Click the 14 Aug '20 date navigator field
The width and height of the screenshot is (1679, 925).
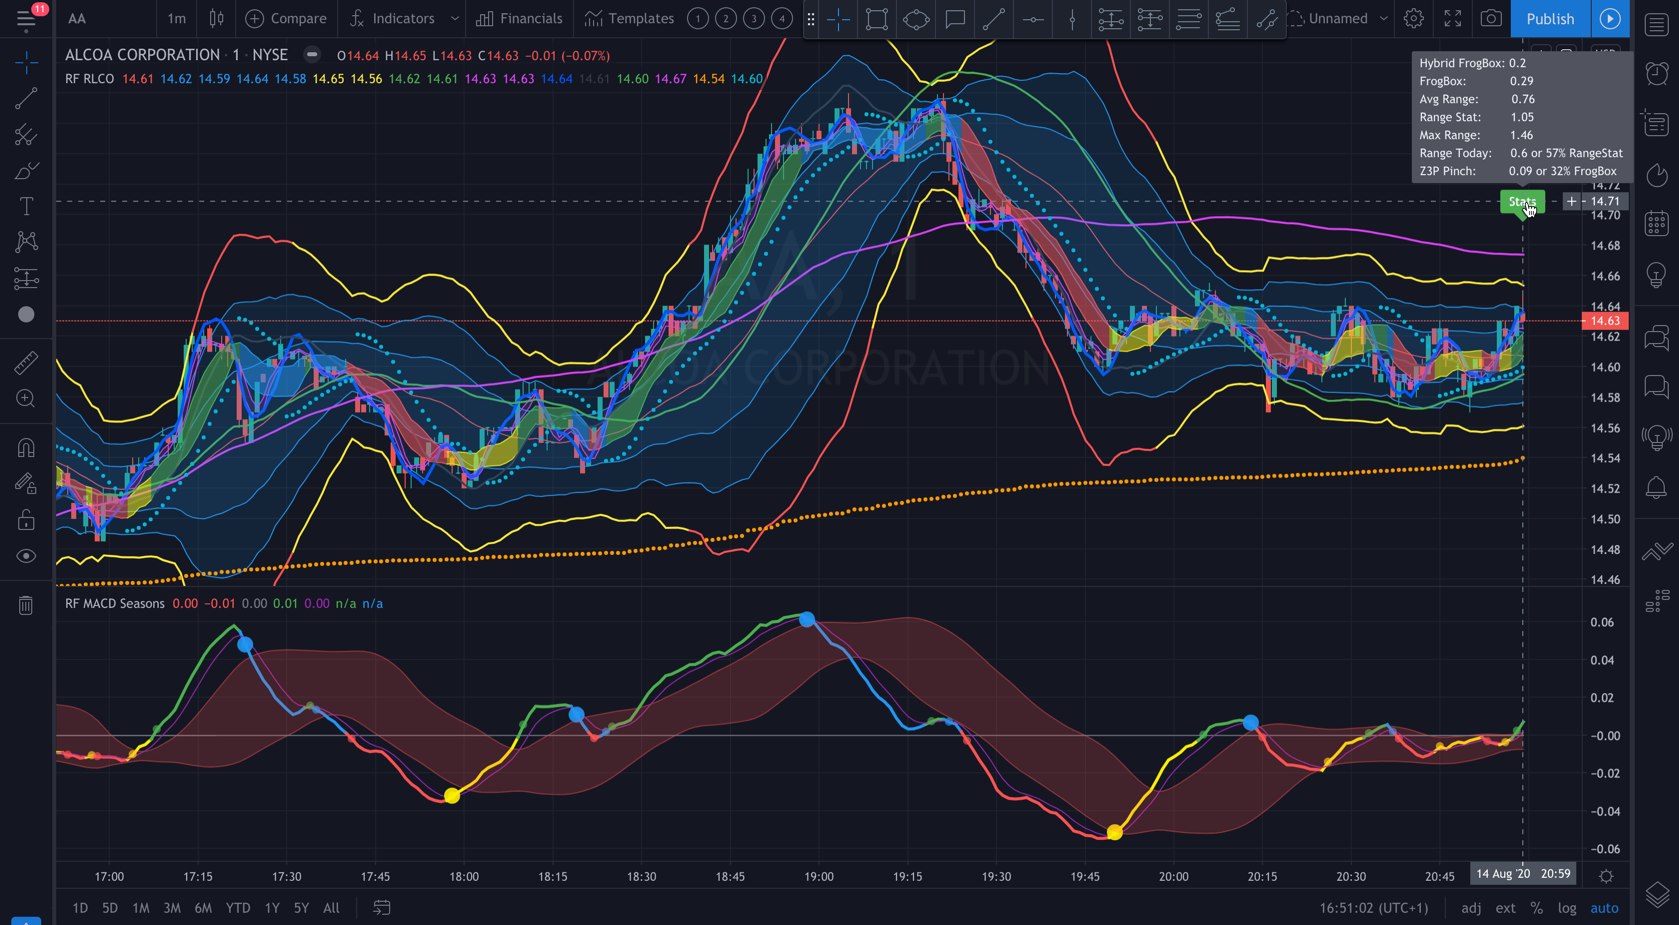click(x=1504, y=873)
